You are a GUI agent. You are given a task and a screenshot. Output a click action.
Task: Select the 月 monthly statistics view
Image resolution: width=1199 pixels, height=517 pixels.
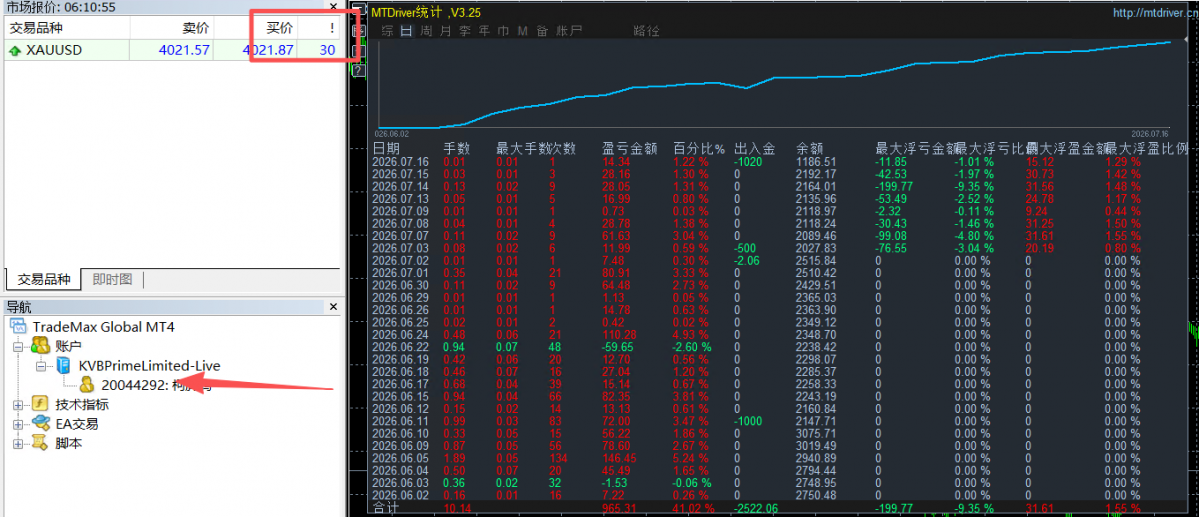446,31
